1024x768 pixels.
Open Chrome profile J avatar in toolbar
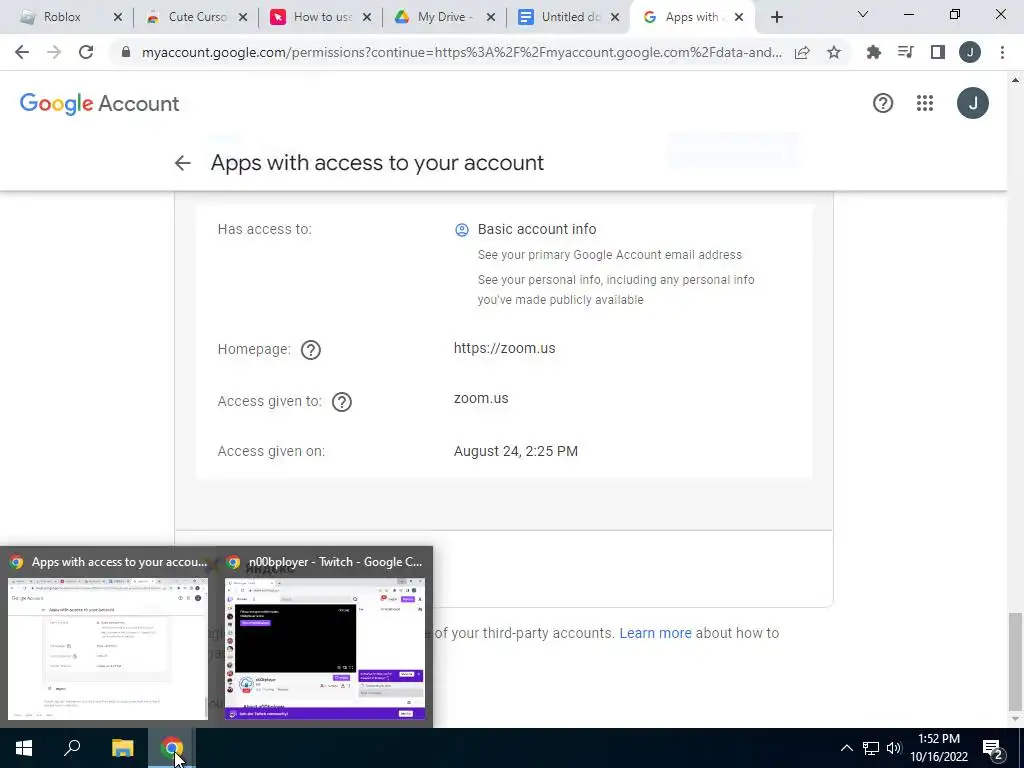pyautogui.click(x=970, y=52)
